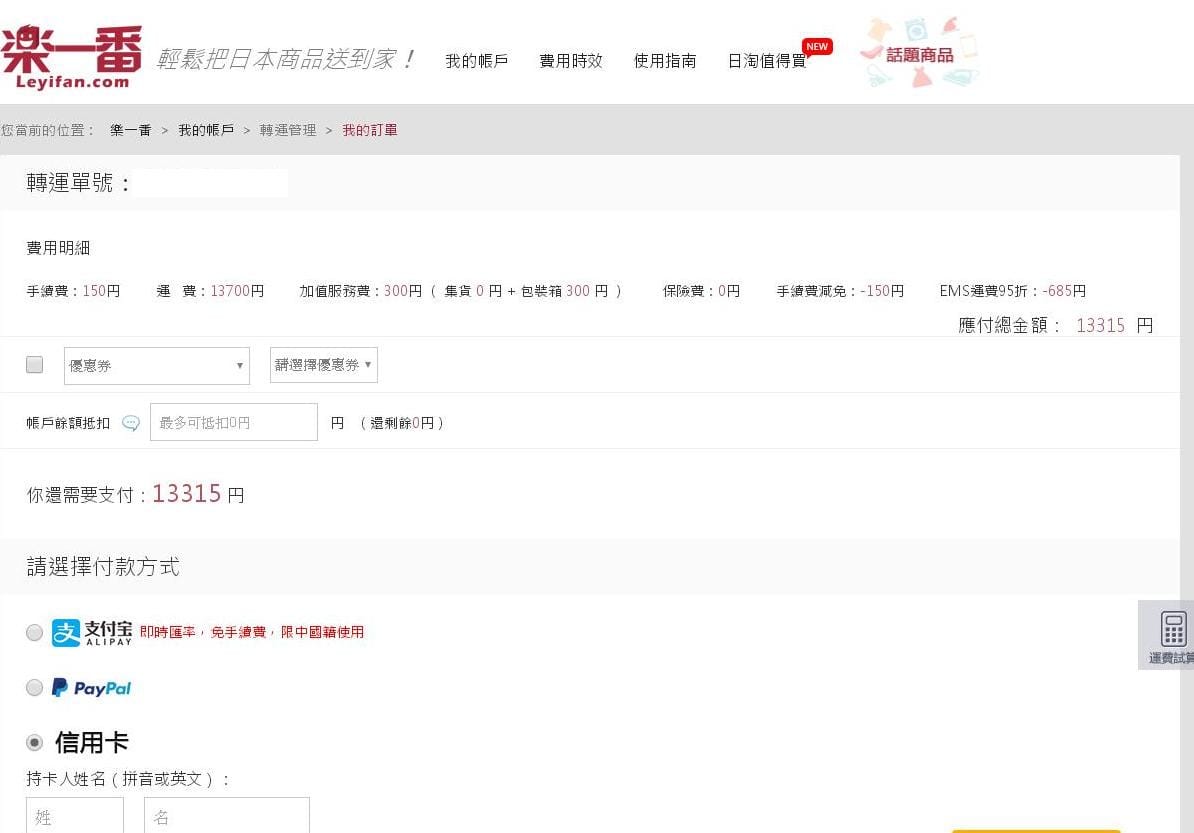Enable the coupon checkbox
Image resolution: width=1194 pixels, height=833 pixels.
point(34,364)
